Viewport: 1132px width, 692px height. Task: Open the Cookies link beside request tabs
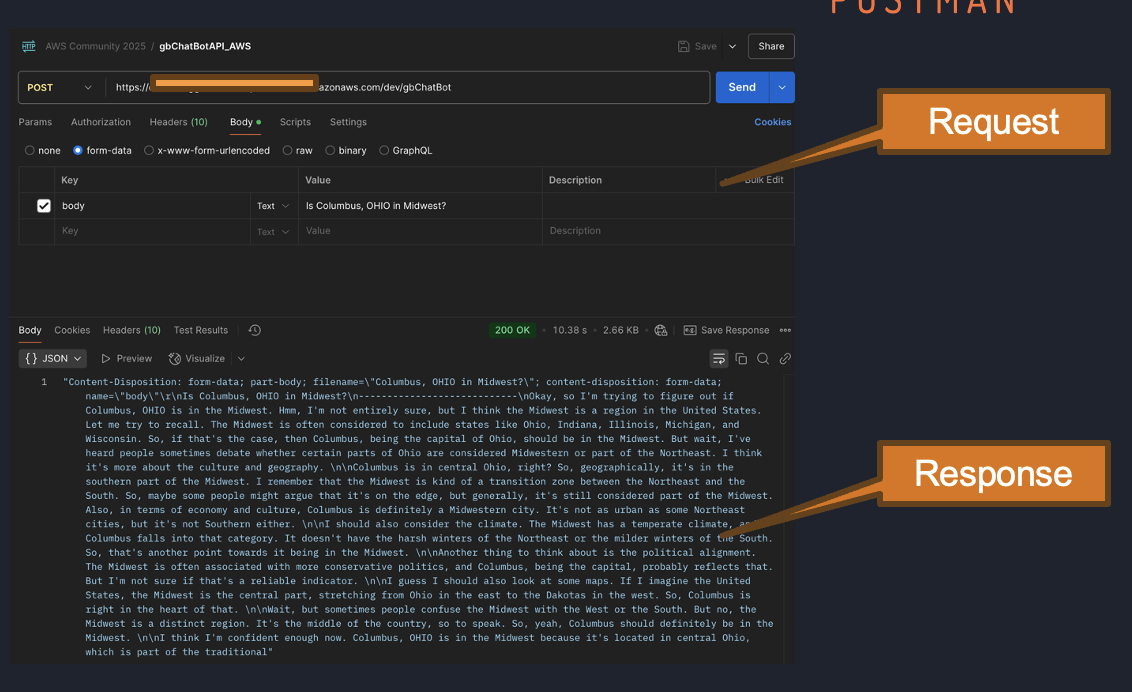(x=772, y=122)
